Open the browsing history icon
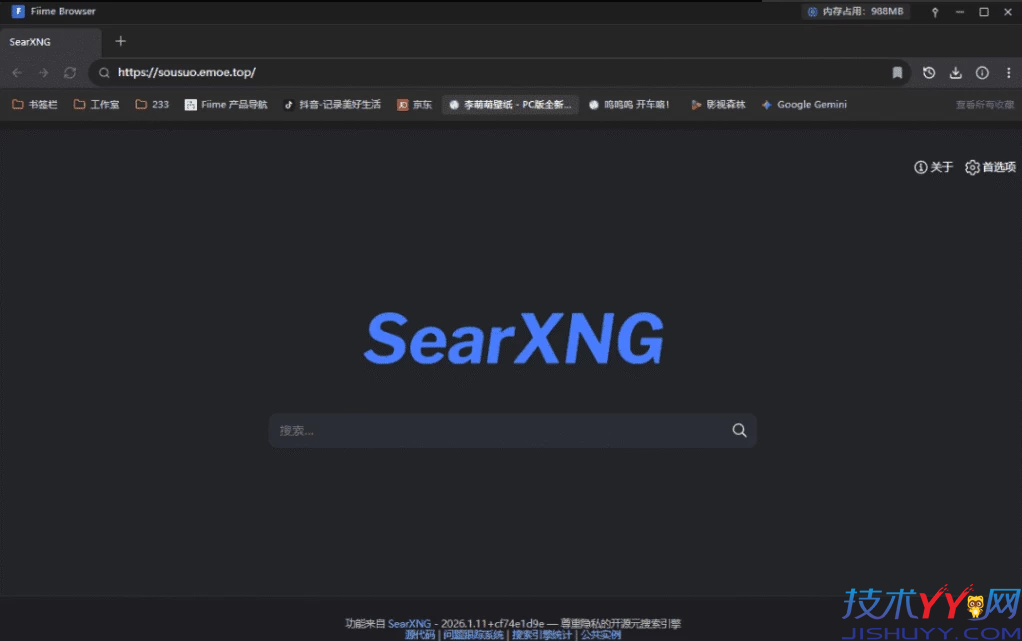 tap(929, 72)
